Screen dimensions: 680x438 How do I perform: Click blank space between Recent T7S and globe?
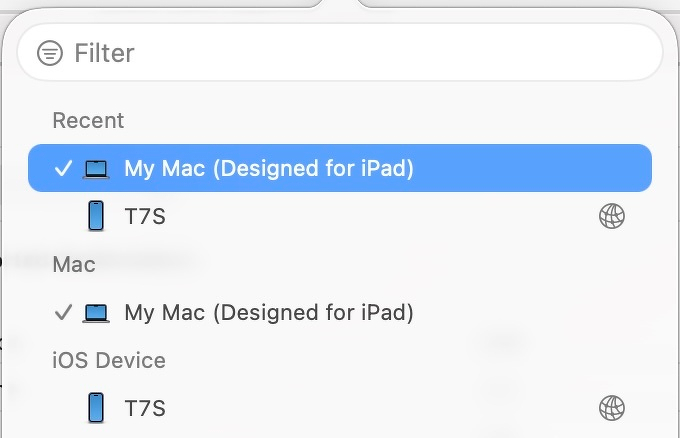click(x=380, y=216)
